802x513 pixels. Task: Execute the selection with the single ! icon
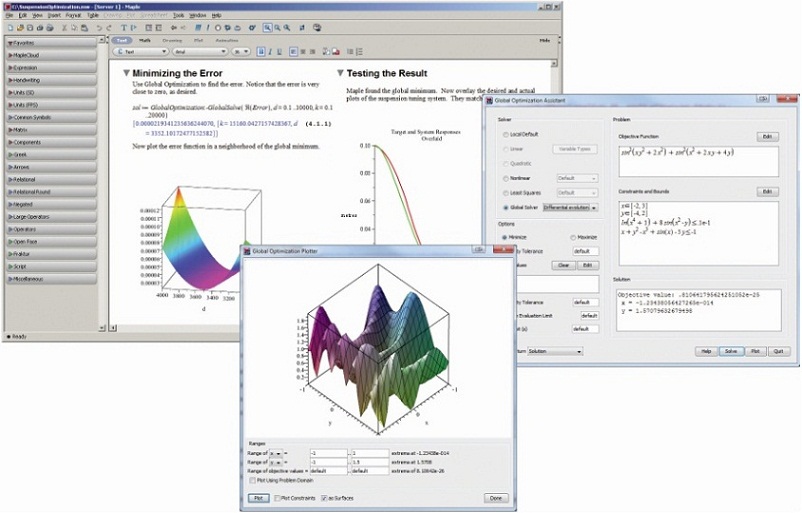point(208,28)
